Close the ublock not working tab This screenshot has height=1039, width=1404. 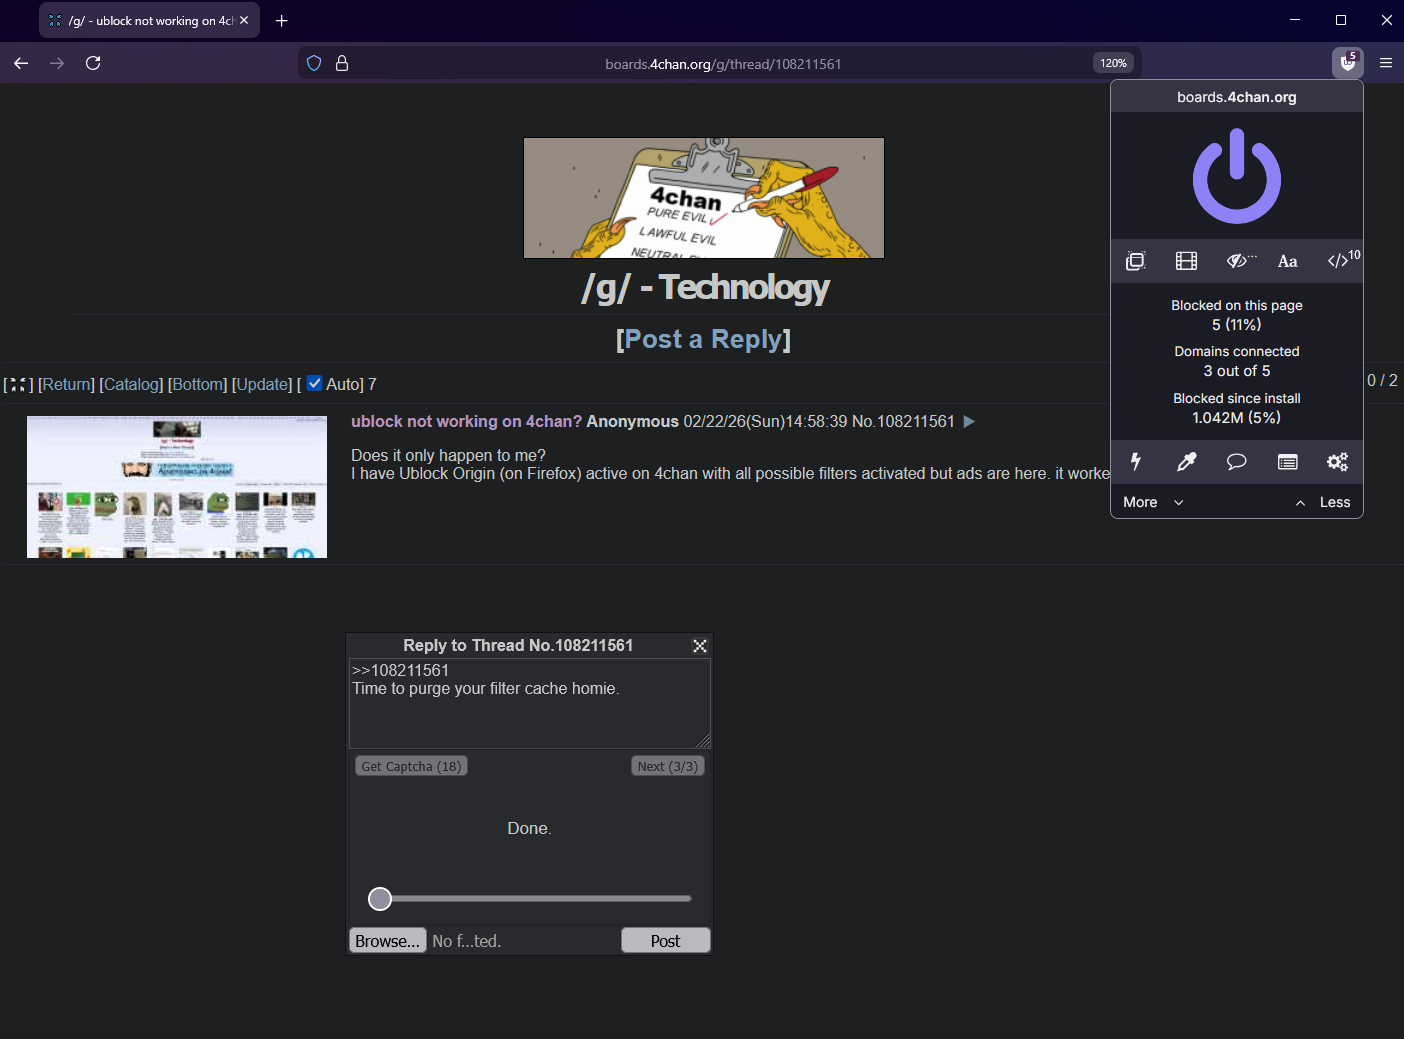244,20
